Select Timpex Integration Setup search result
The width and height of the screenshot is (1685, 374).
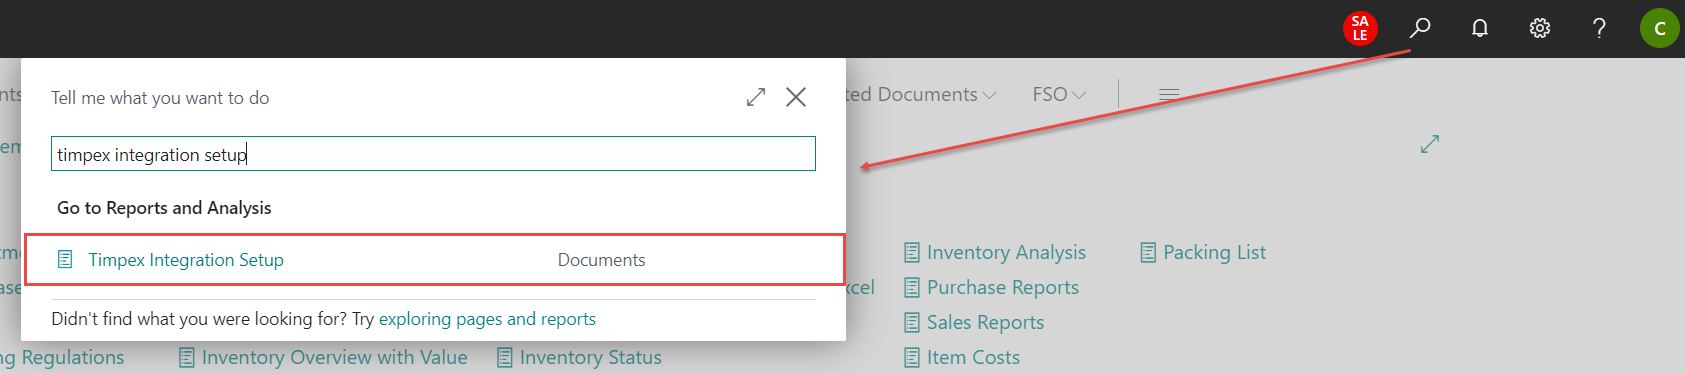[x=434, y=260]
